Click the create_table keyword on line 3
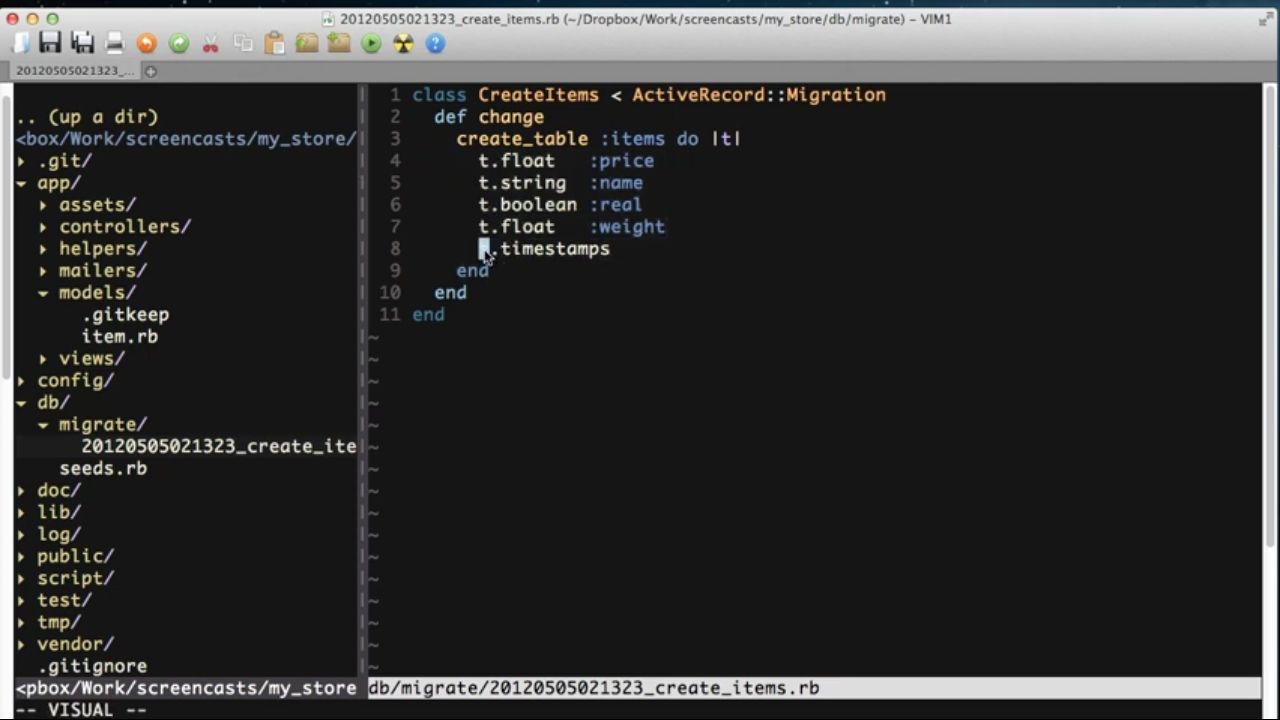1280x720 pixels. 522,139
